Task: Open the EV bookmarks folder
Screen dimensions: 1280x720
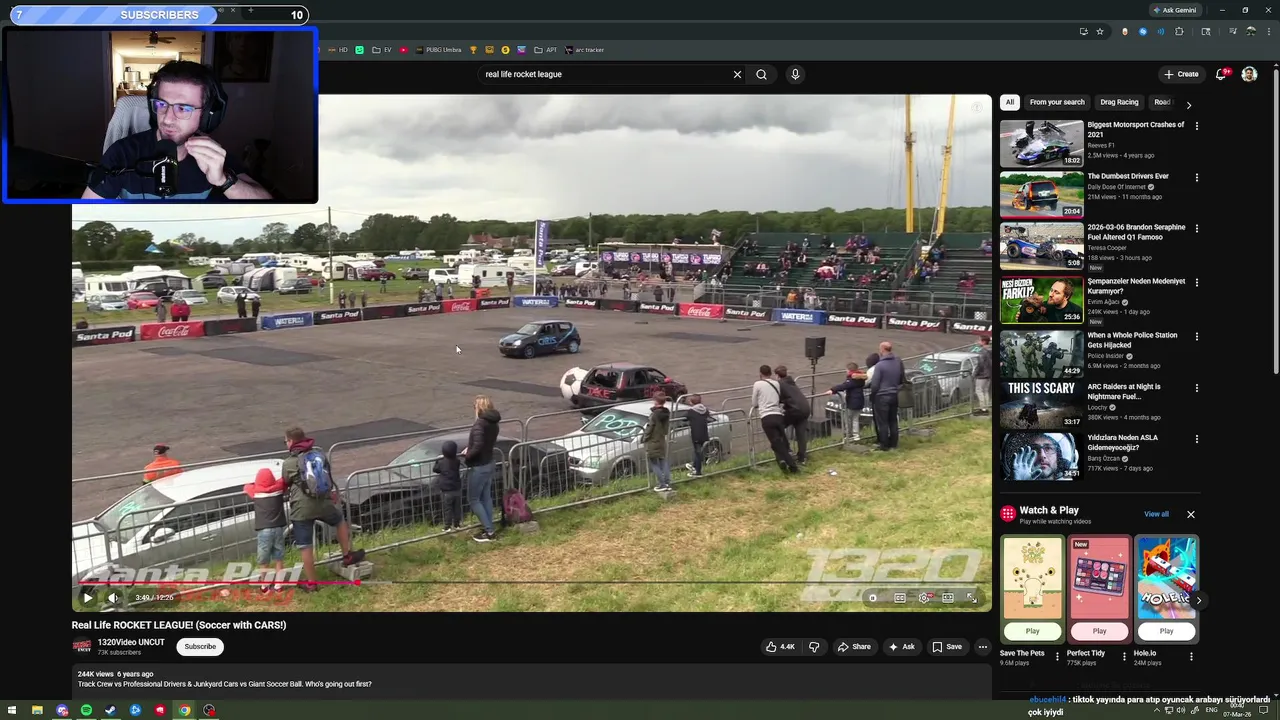Action: pyautogui.click(x=382, y=50)
